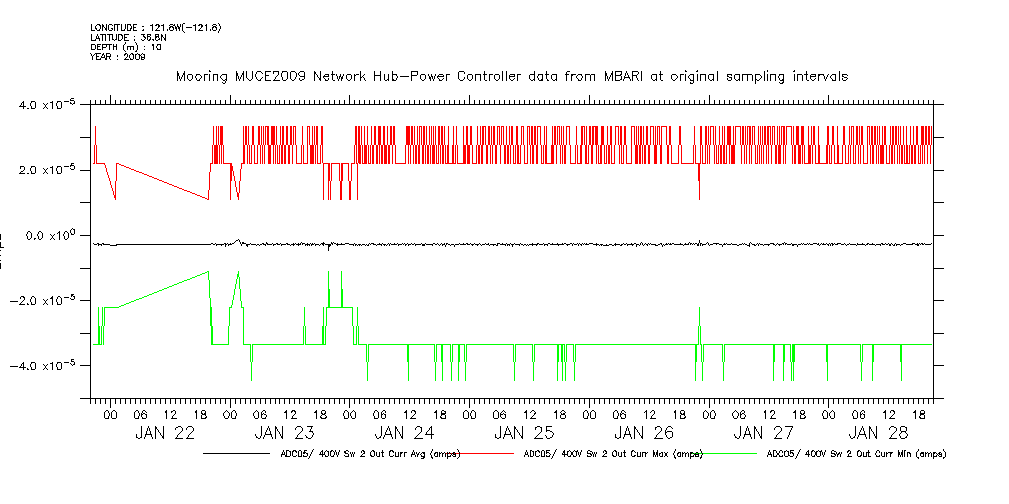This screenshot has height=504, width=1009.
Task: Click the JAN 23 date label
Action: click(x=285, y=434)
